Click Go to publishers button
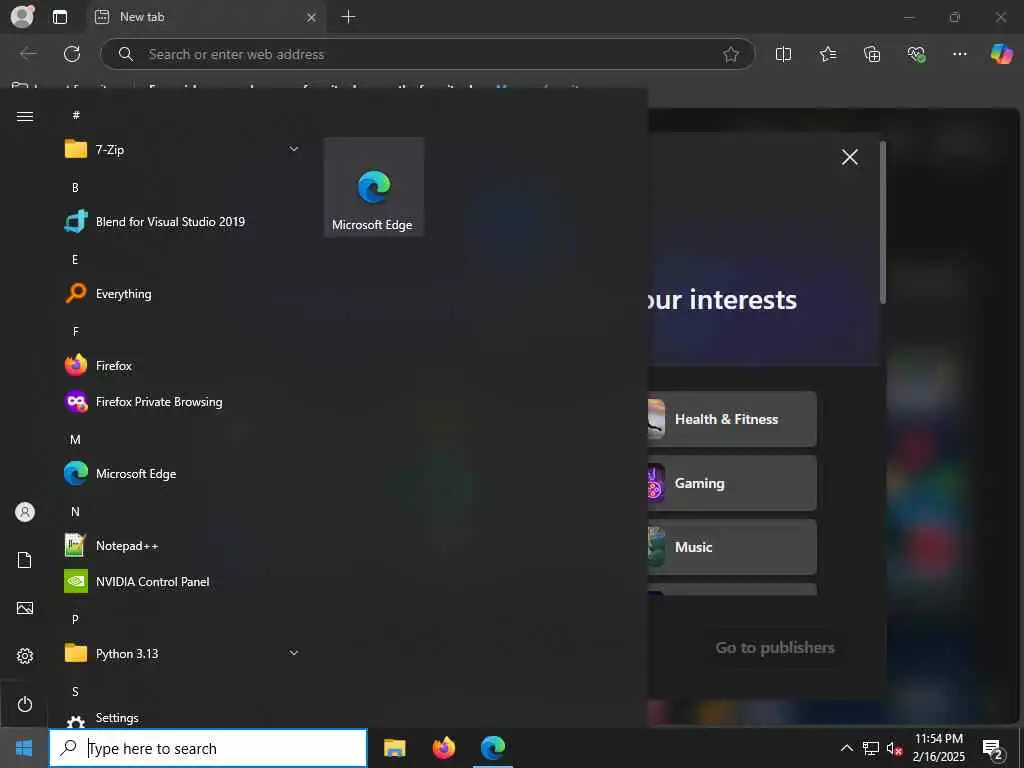 pos(775,647)
